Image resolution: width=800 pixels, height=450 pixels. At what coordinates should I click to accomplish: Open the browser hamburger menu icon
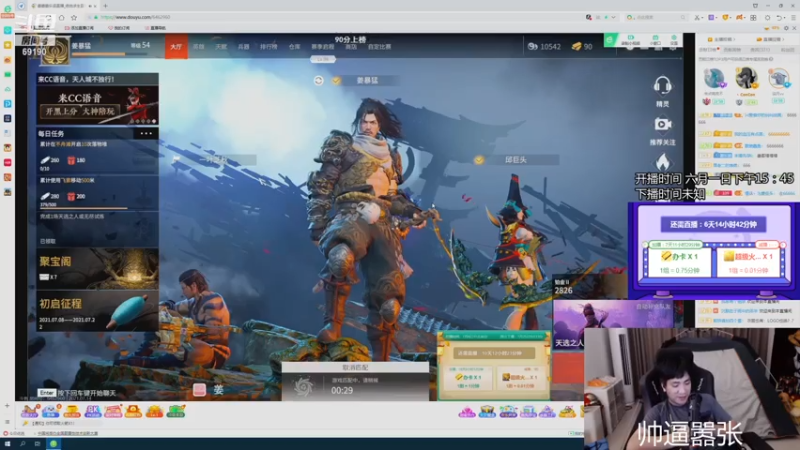point(793,17)
